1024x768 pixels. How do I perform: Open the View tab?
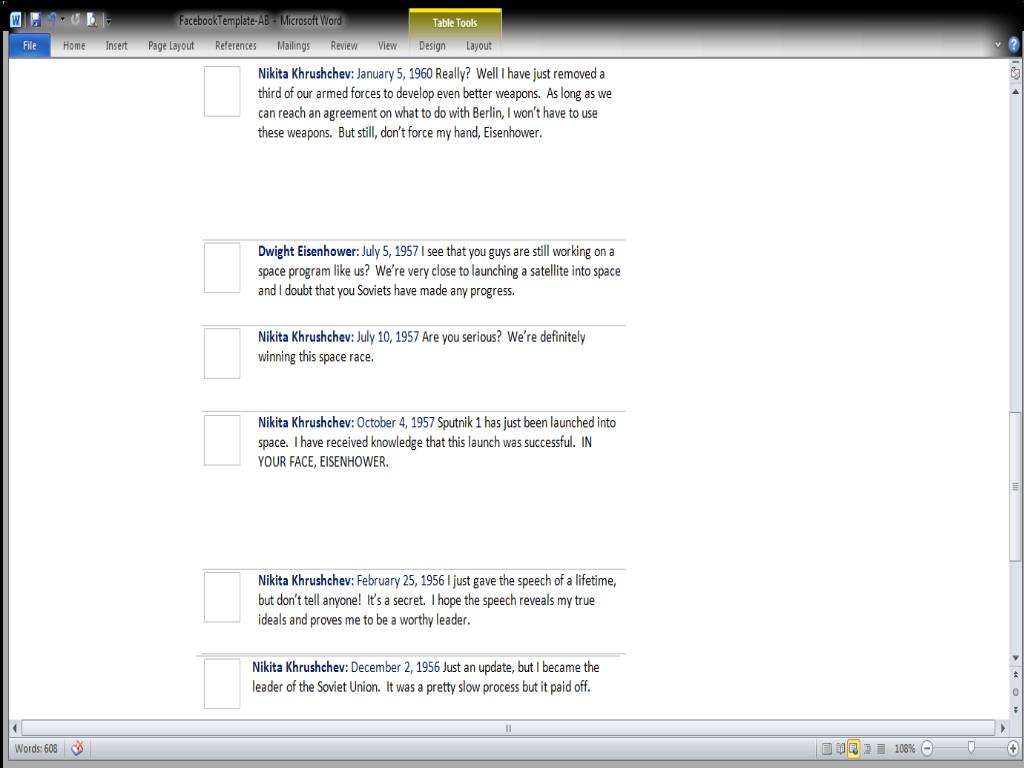387,46
